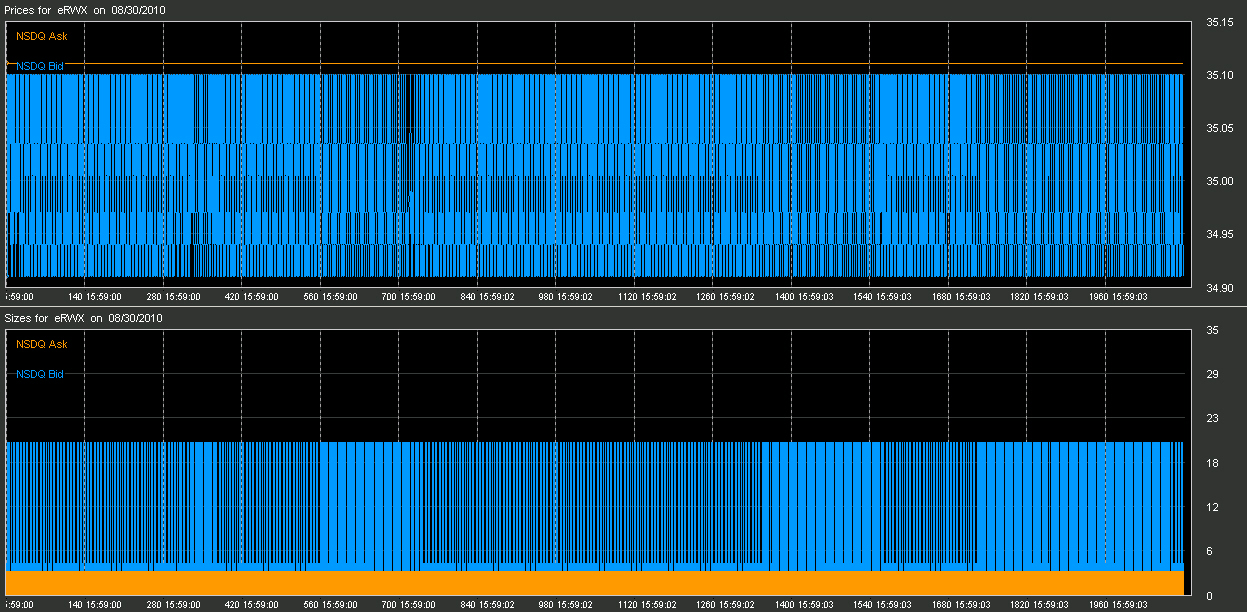Click the 6 label on the Sizes axis

click(1210, 552)
